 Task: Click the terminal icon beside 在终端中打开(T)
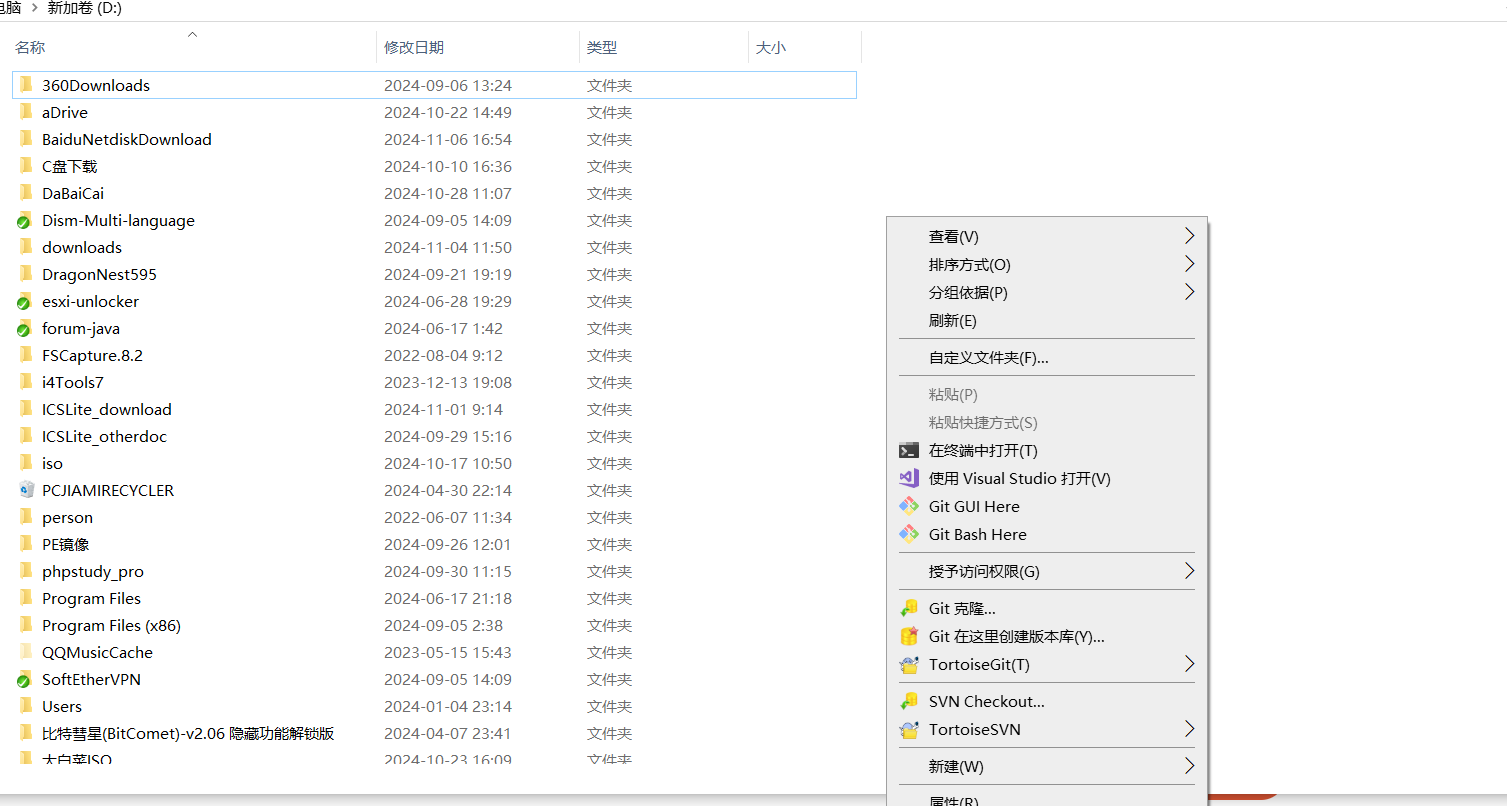coord(909,450)
